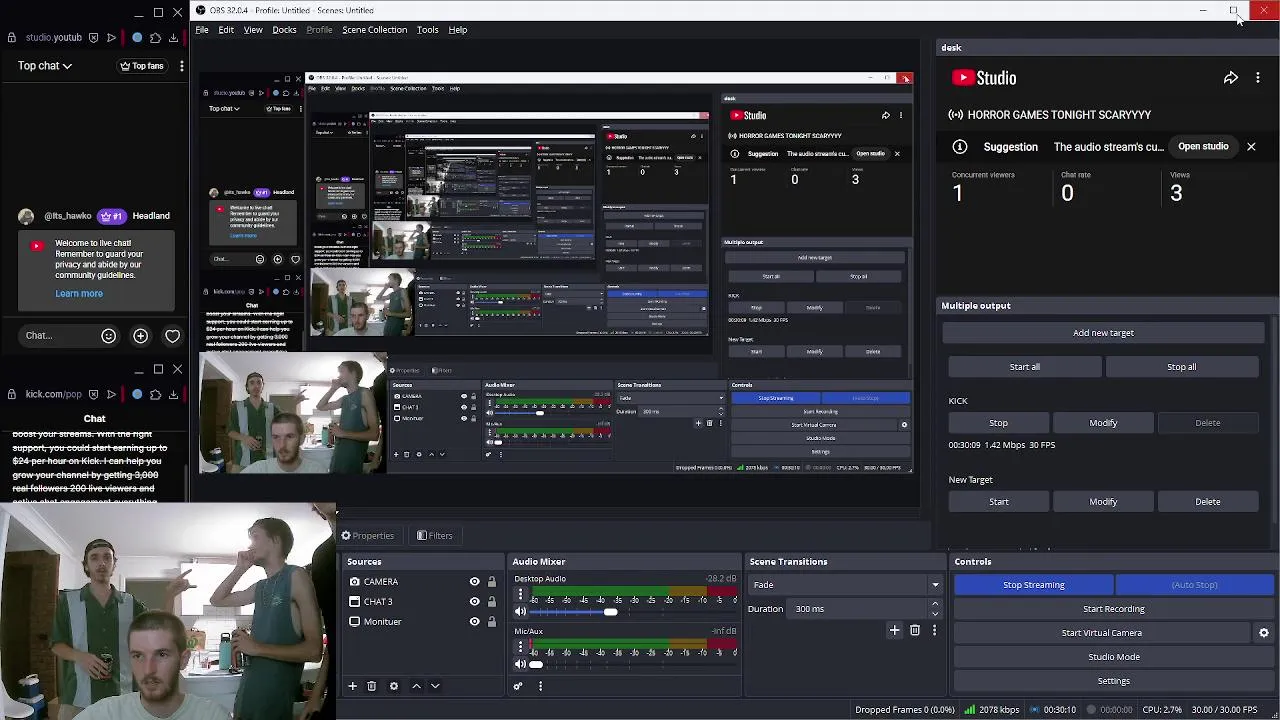Click Stop Streaming button
Image resolution: width=1280 pixels, height=720 pixels.
pyautogui.click(x=1034, y=585)
